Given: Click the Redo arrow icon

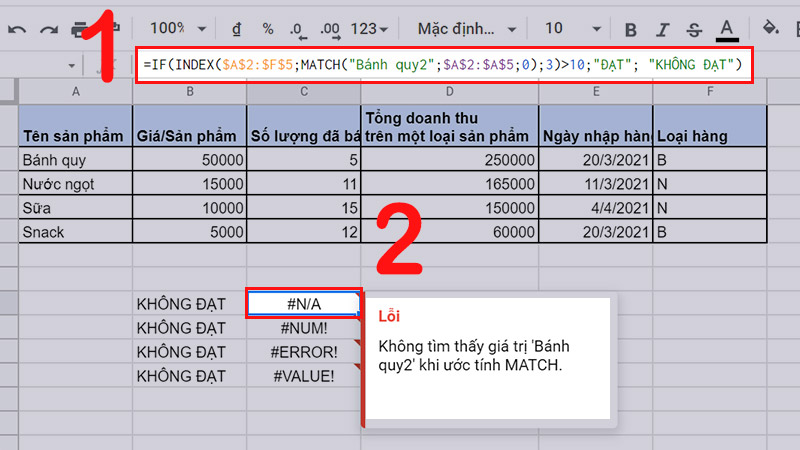Looking at the screenshot, I should (x=49, y=29).
